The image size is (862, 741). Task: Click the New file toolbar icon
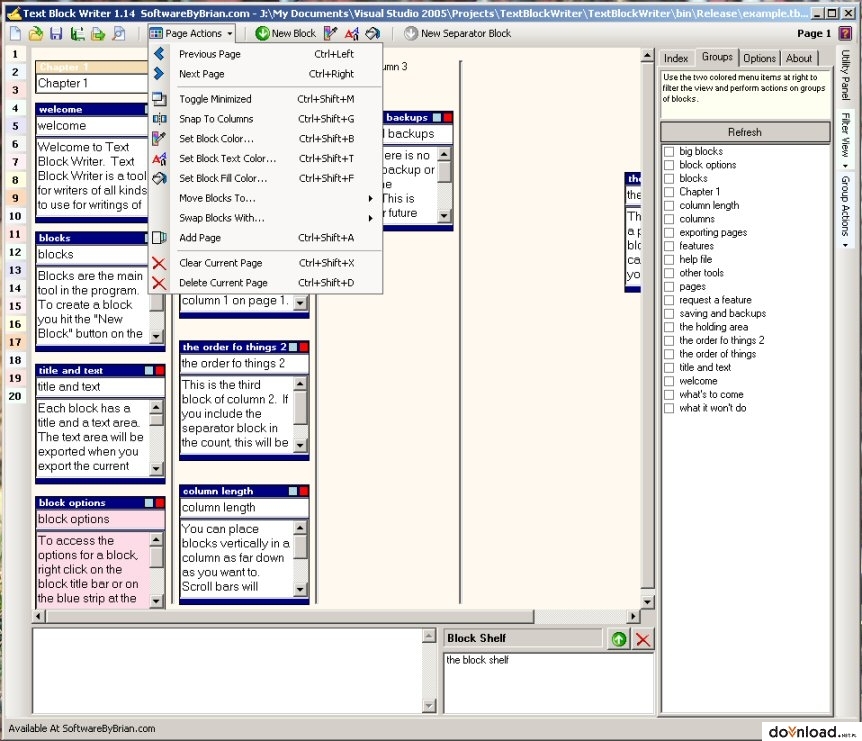[x=15, y=34]
